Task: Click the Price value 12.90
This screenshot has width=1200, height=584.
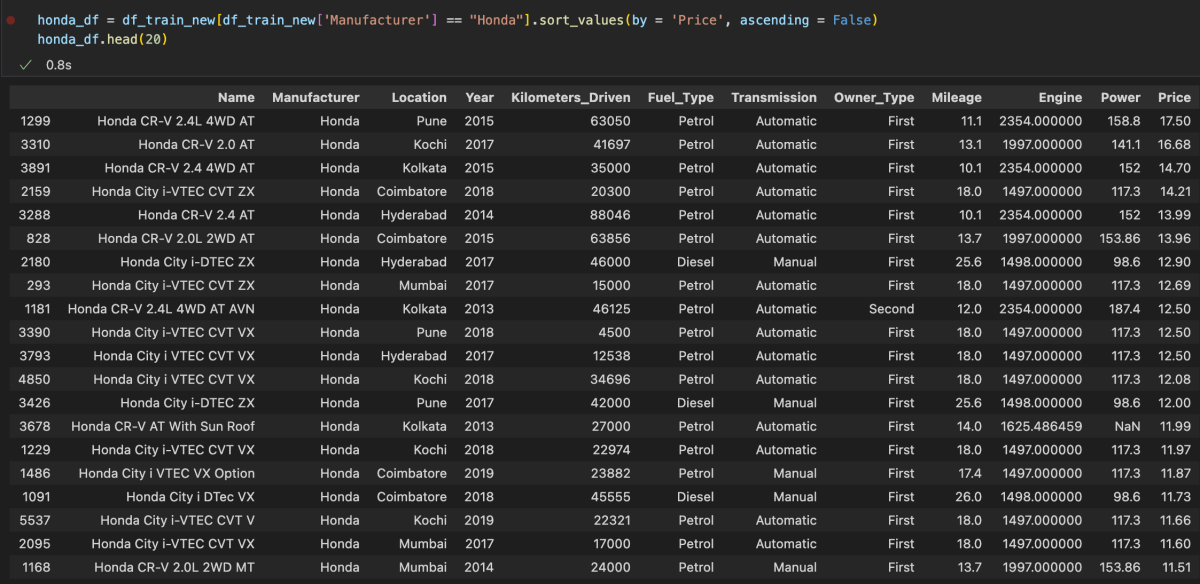Action: click(1174, 262)
